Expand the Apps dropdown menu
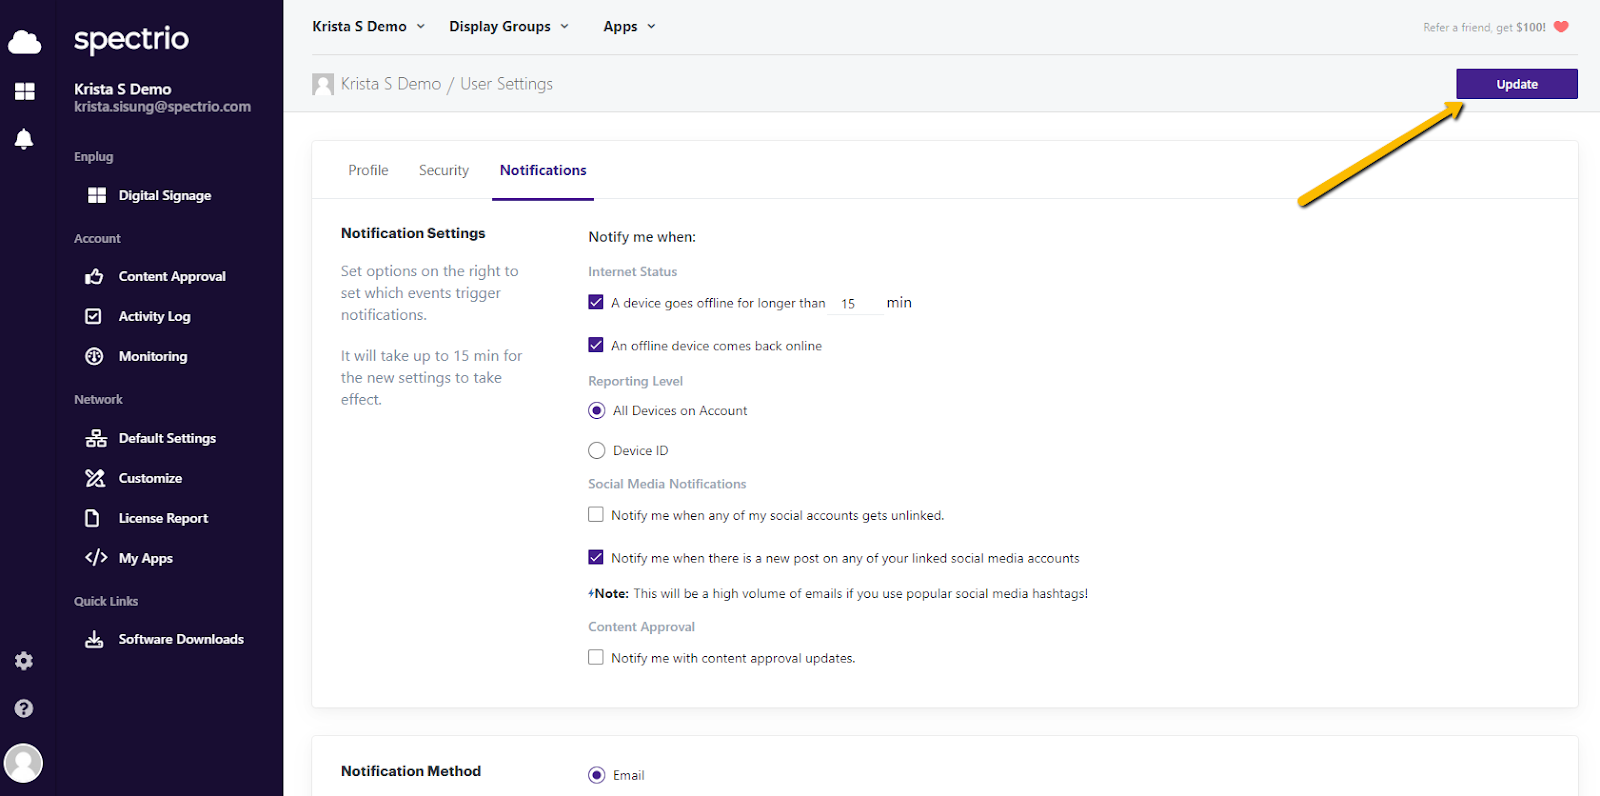The image size is (1600, 796). (x=629, y=27)
